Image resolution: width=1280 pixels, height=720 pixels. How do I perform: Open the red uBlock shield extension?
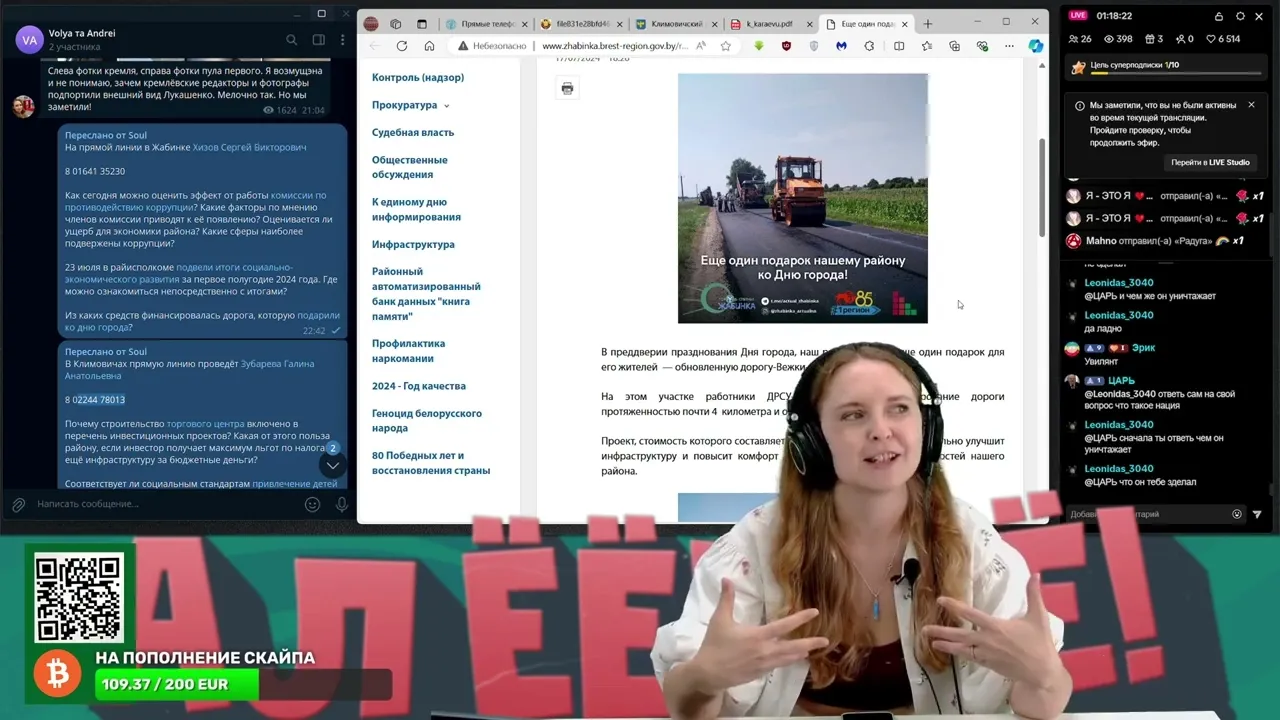786,46
